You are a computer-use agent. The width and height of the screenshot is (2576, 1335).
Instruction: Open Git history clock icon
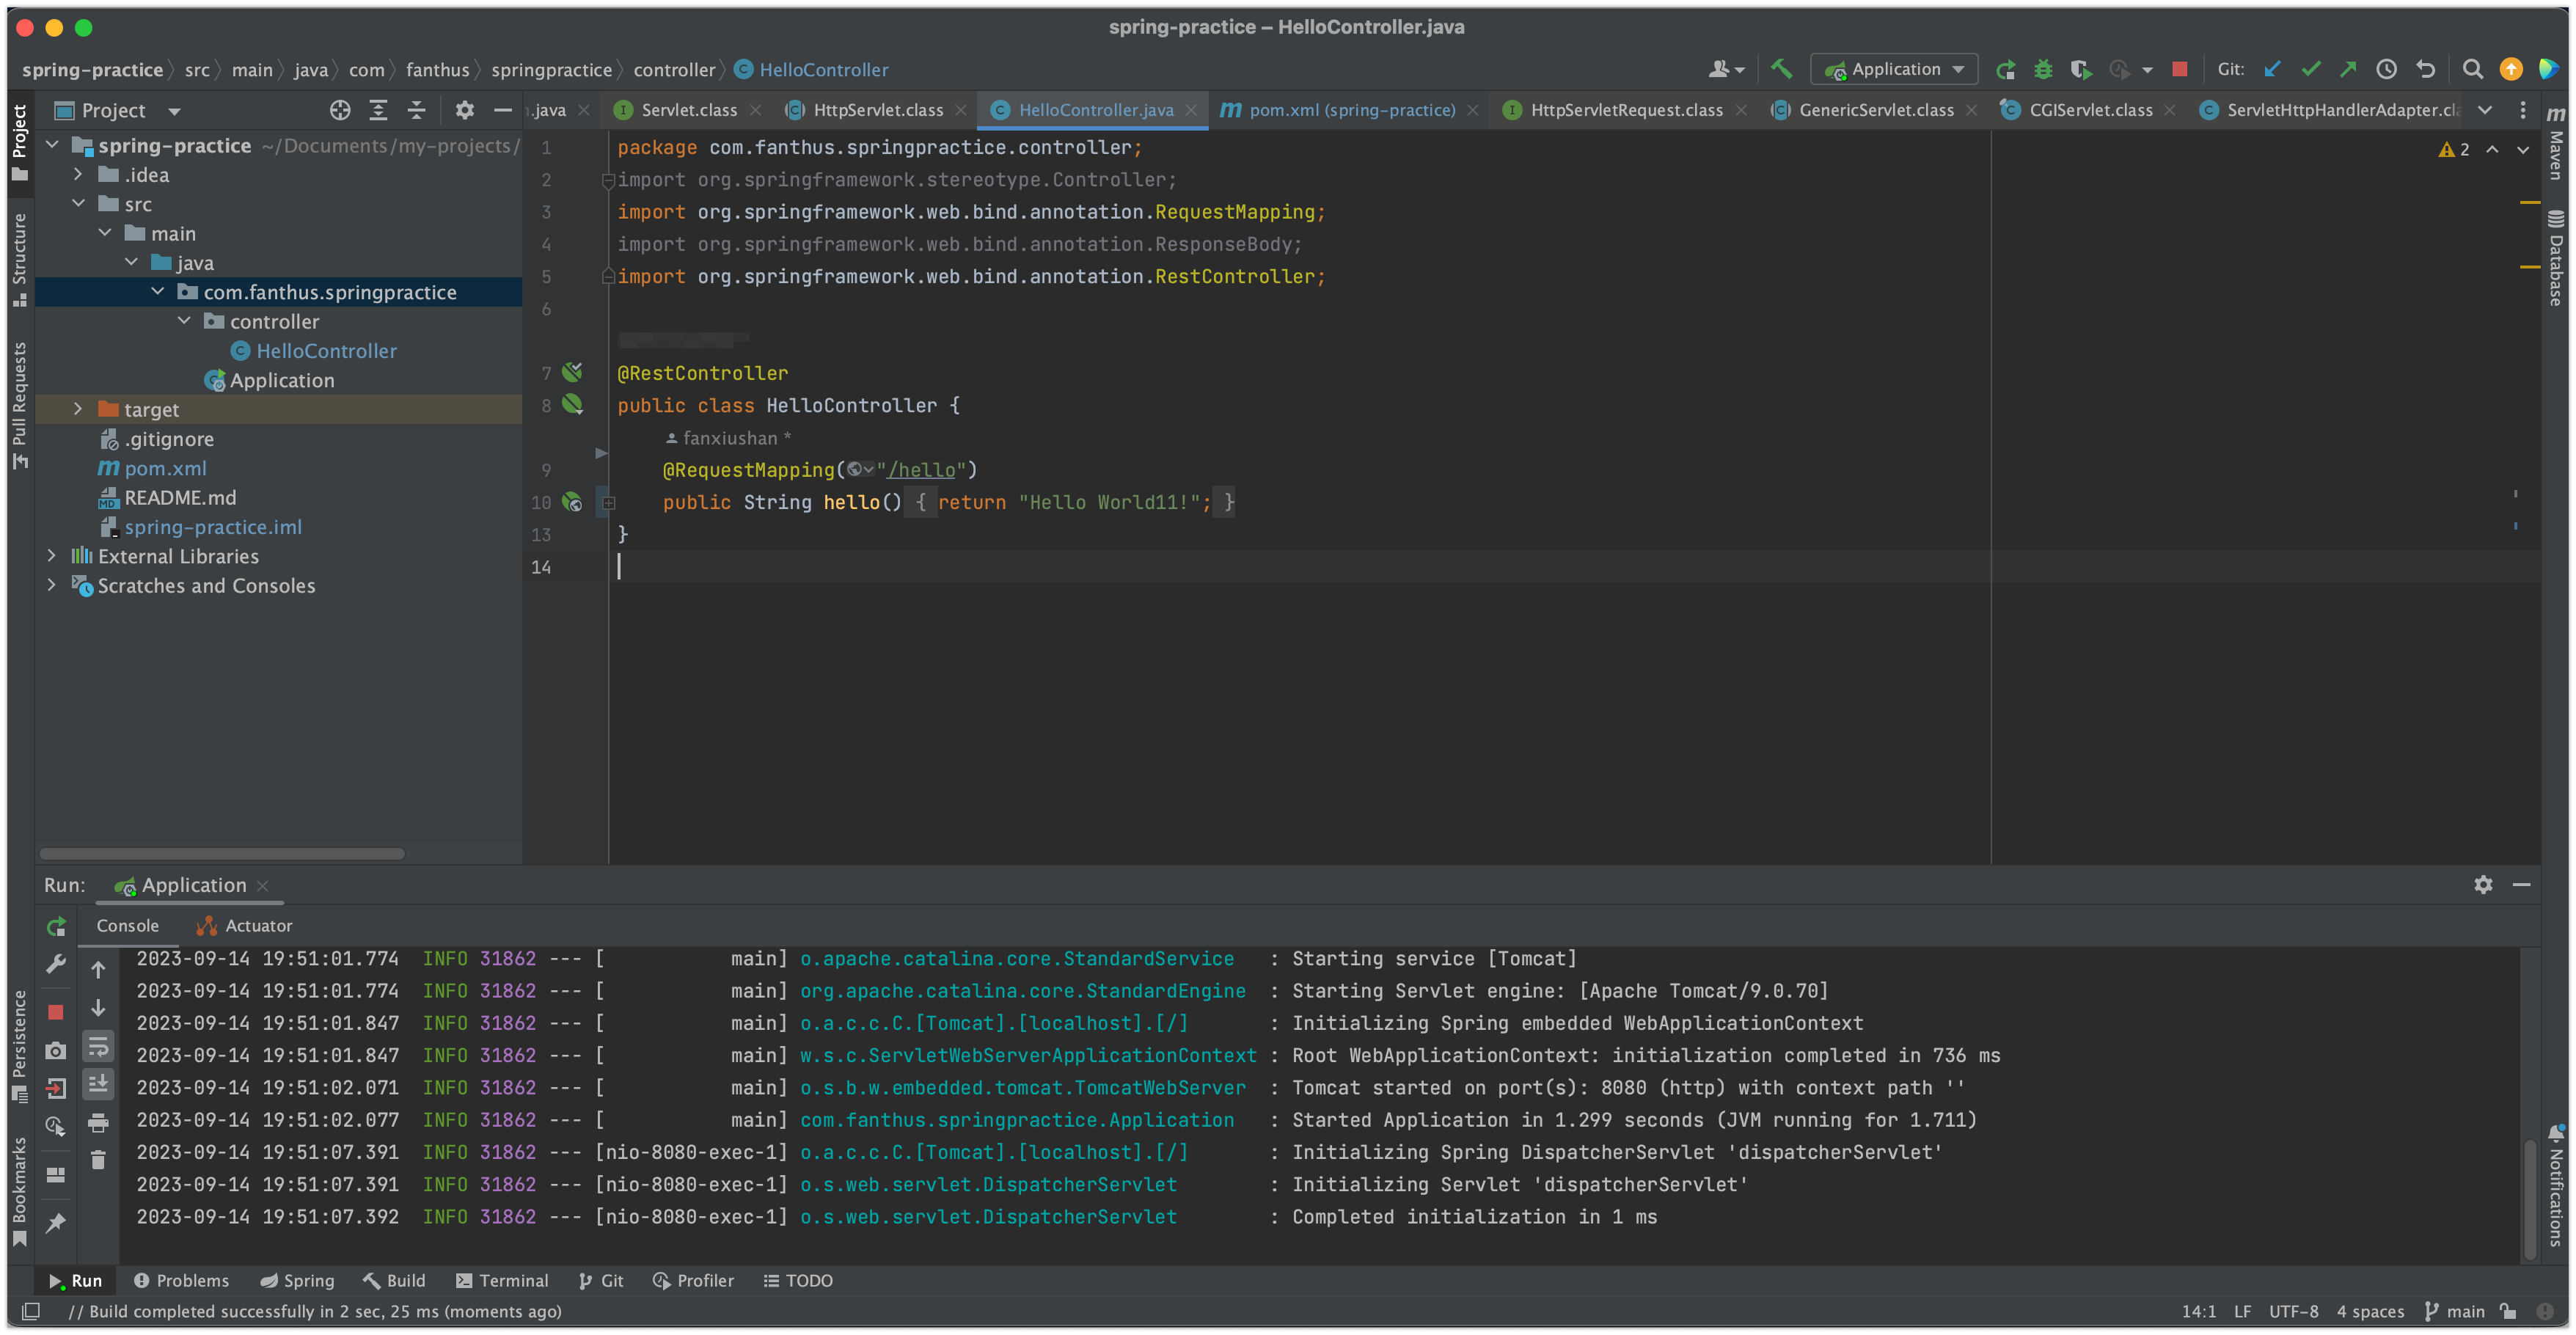(2386, 69)
